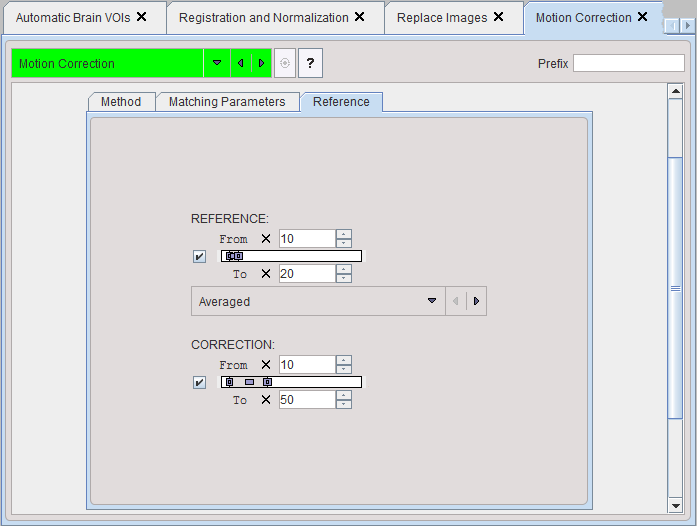Screen dimensions: 697x526
Task: Decrease the CORRECTION From value
Action: (344, 369)
